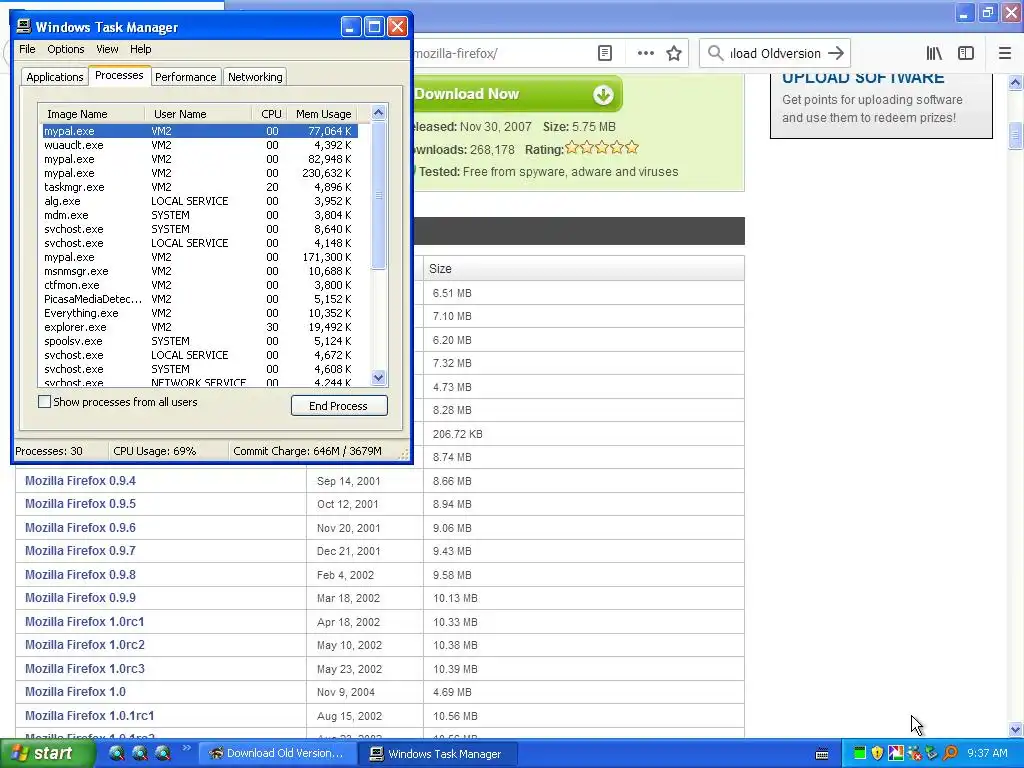Viewport: 1024px width, 768px height.
Task: Click the reader view icon in address bar
Action: coord(605,54)
